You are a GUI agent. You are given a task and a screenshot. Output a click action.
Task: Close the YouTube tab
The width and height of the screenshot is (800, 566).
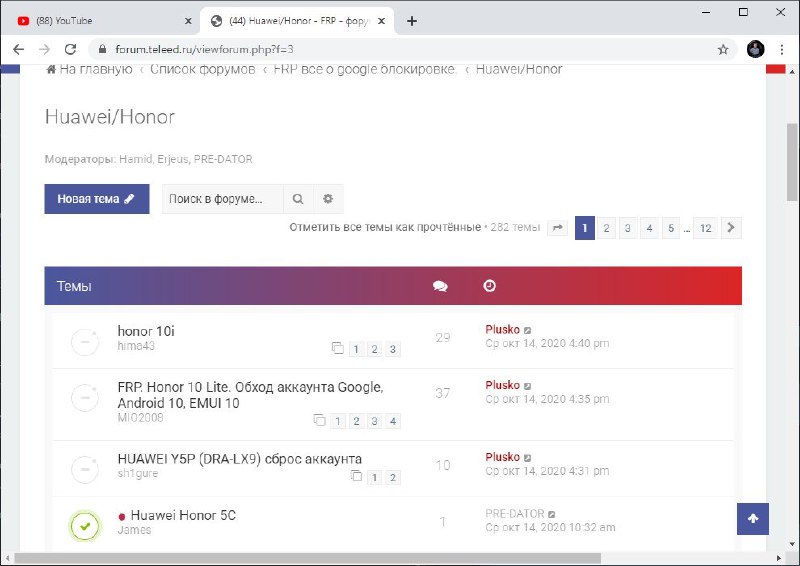click(x=188, y=21)
